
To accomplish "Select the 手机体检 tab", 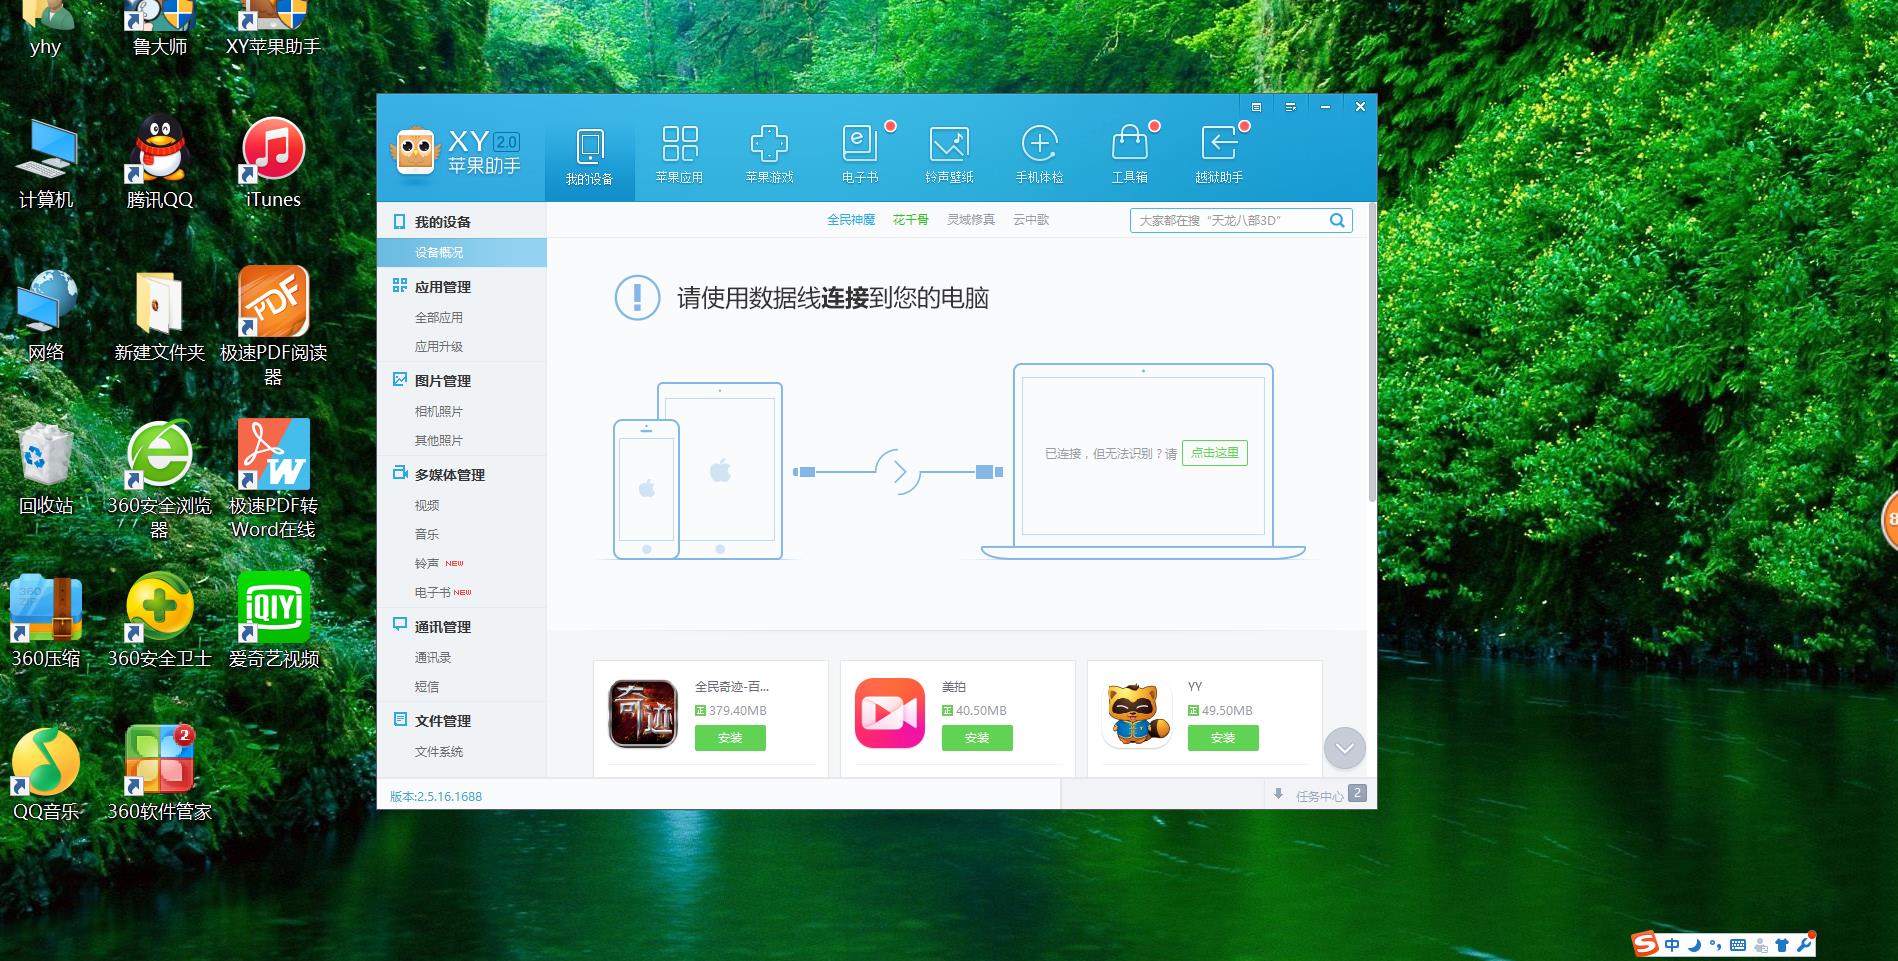I will point(1039,155).
